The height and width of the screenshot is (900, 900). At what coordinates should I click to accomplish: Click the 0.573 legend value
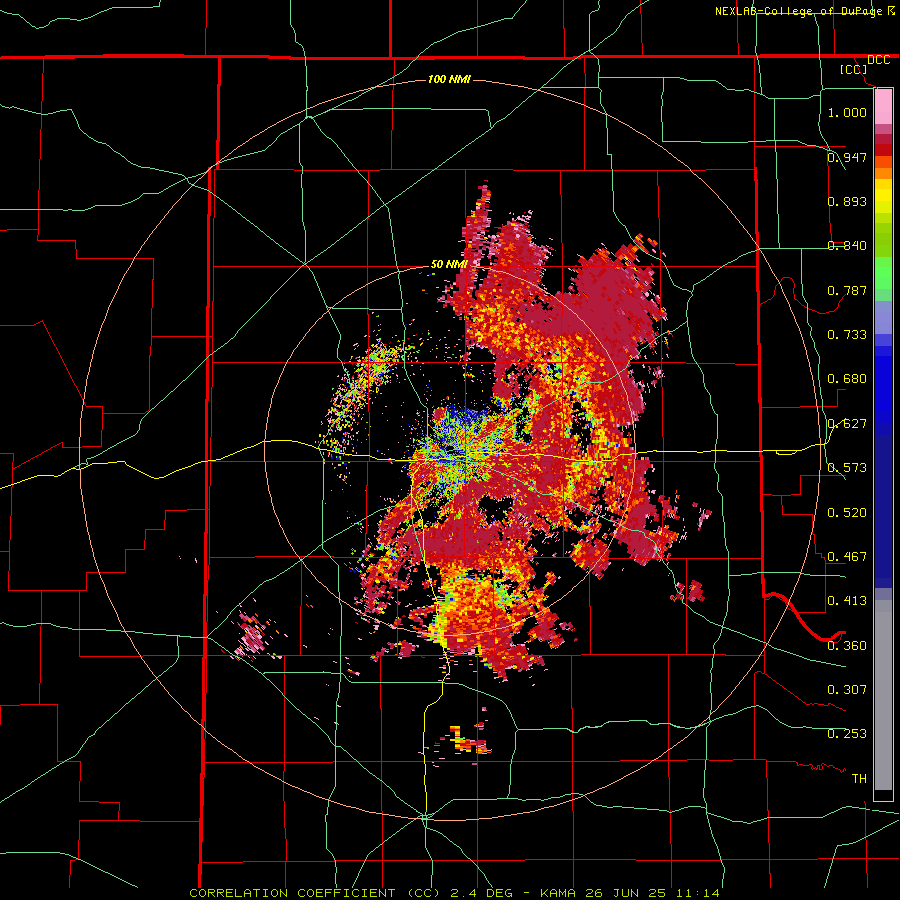(x=847, y=467)
